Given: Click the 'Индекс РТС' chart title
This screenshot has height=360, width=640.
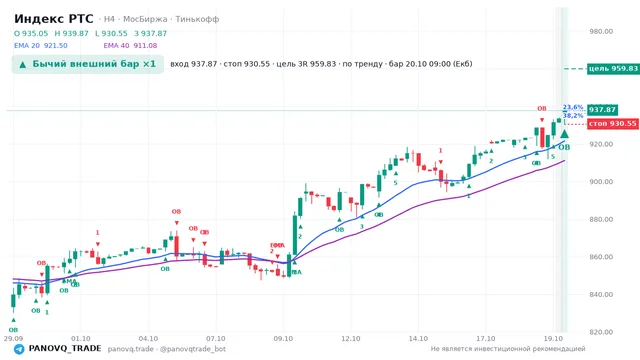Looking at the screenshot, I should (53, 19).
